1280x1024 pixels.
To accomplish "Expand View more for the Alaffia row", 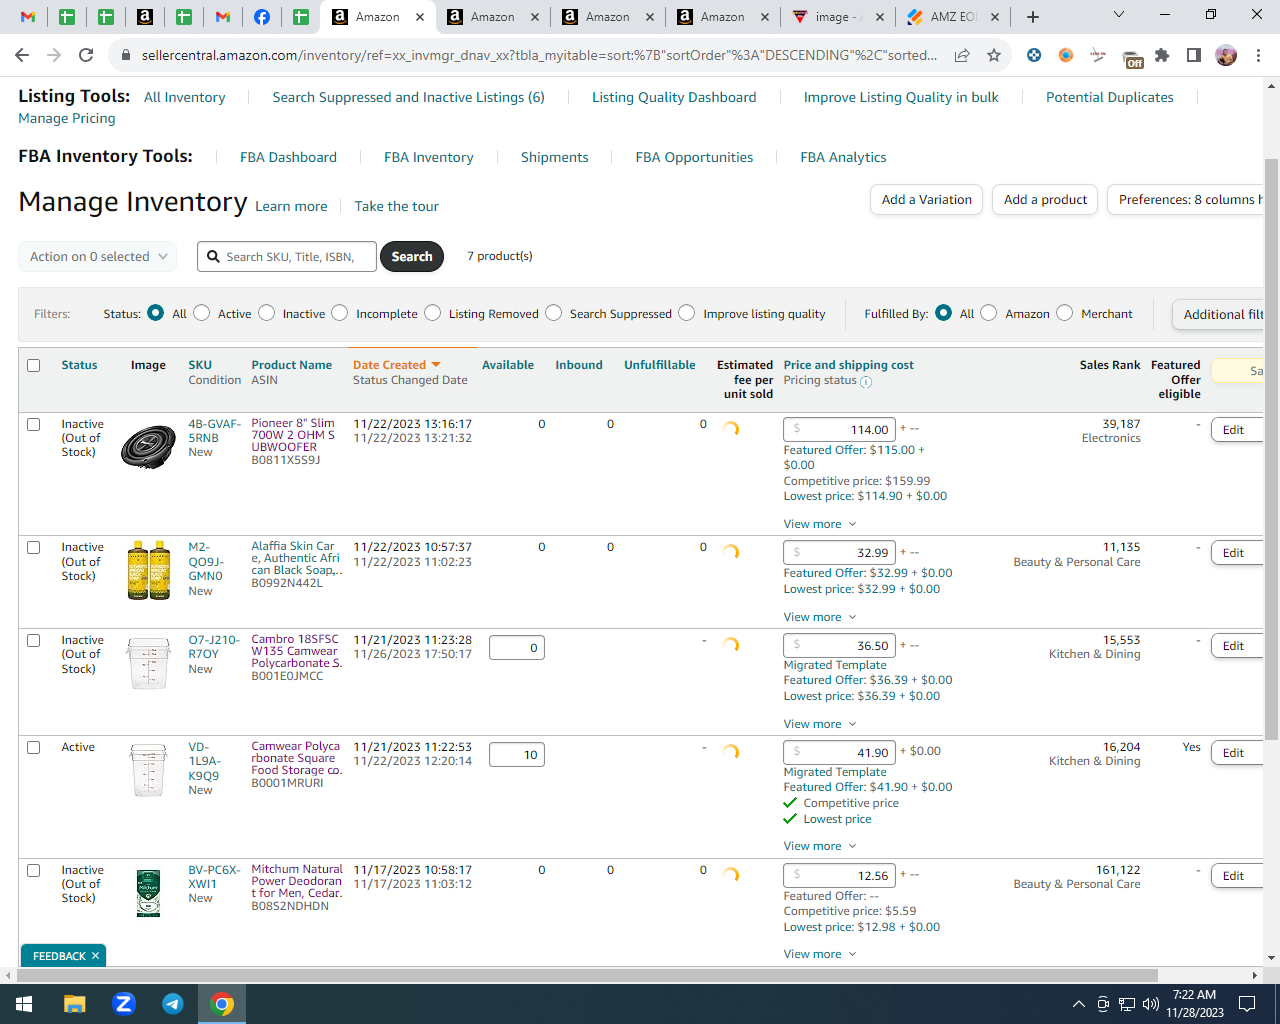I will point(820,617).
